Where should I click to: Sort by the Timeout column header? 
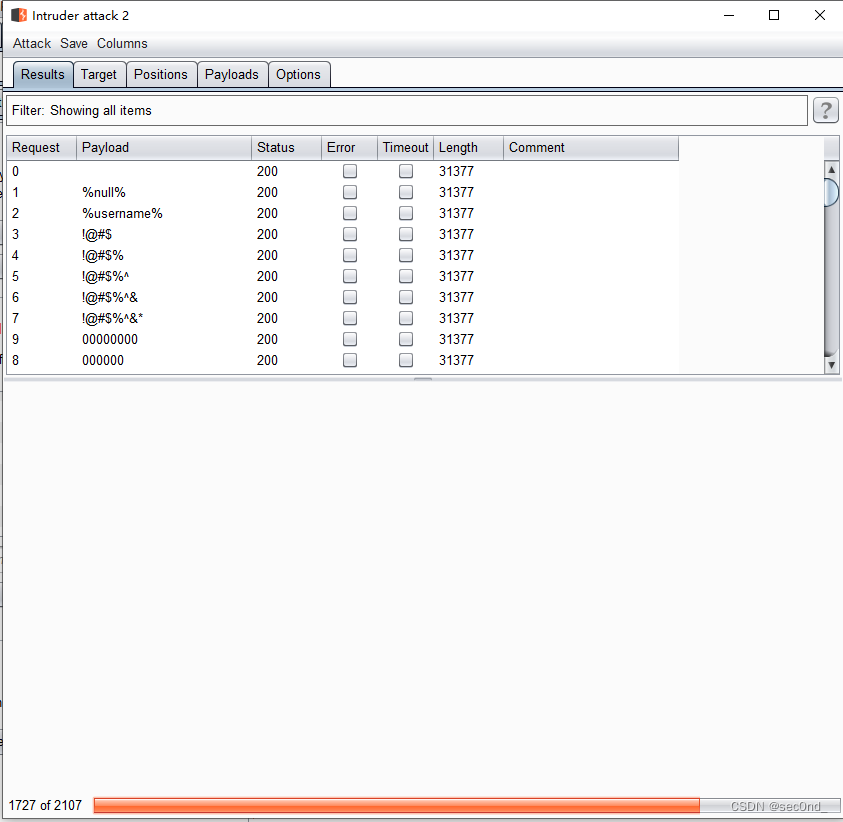[405, 148]
